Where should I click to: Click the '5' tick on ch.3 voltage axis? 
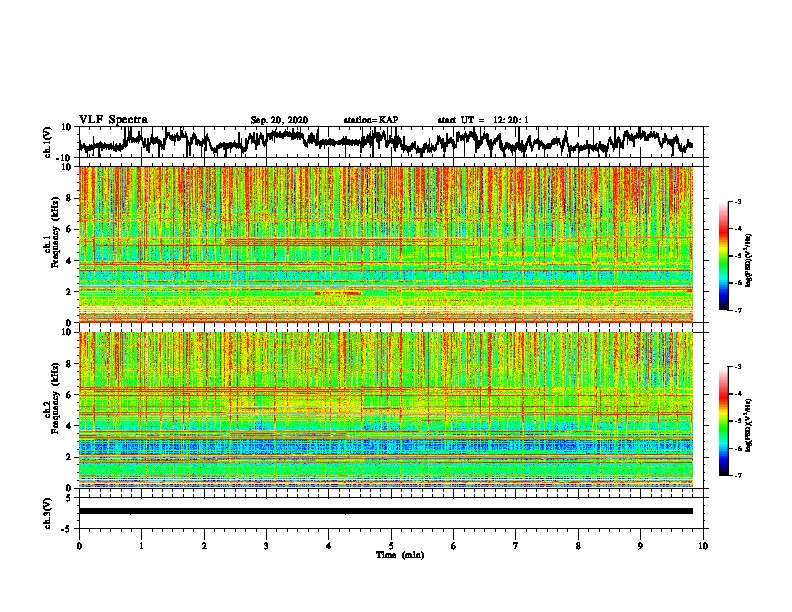tap(70, 498)
